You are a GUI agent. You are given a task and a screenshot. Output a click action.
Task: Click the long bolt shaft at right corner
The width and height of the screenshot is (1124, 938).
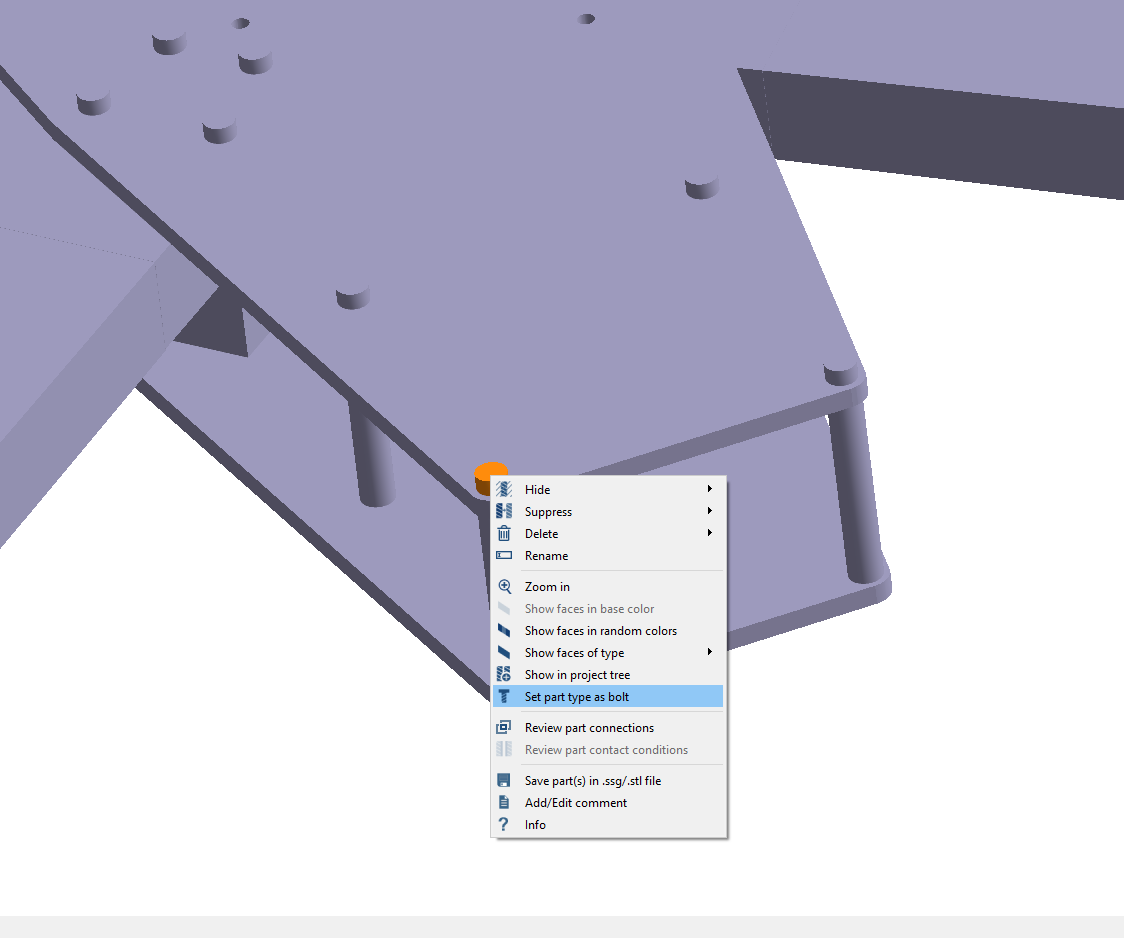pyautogui.click(x=855, y=490)
